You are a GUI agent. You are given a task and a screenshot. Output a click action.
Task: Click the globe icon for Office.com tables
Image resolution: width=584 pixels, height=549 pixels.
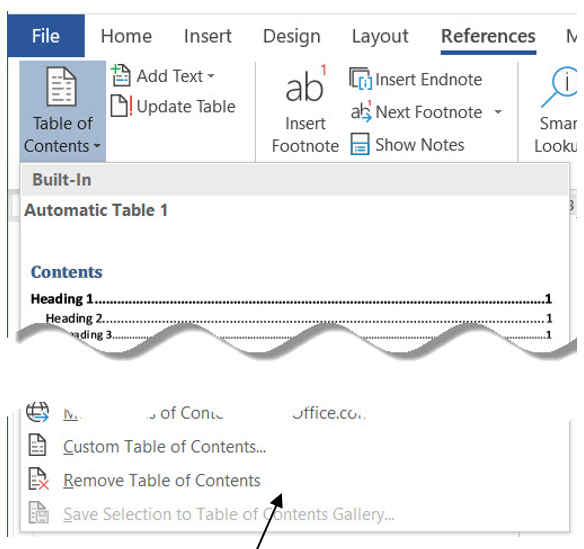[37, 412]
